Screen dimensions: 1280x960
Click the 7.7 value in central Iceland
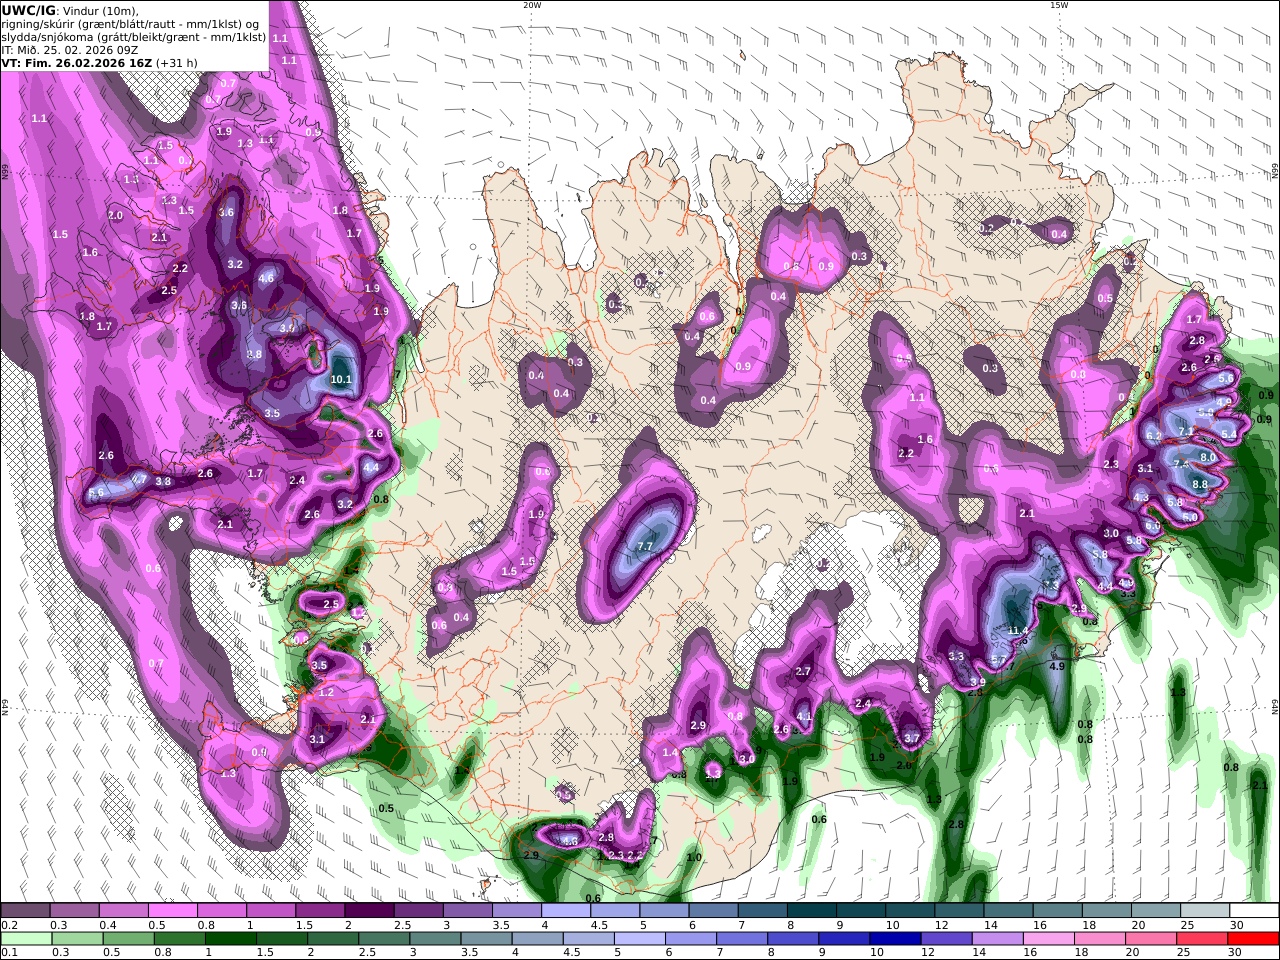click(645, 546)
